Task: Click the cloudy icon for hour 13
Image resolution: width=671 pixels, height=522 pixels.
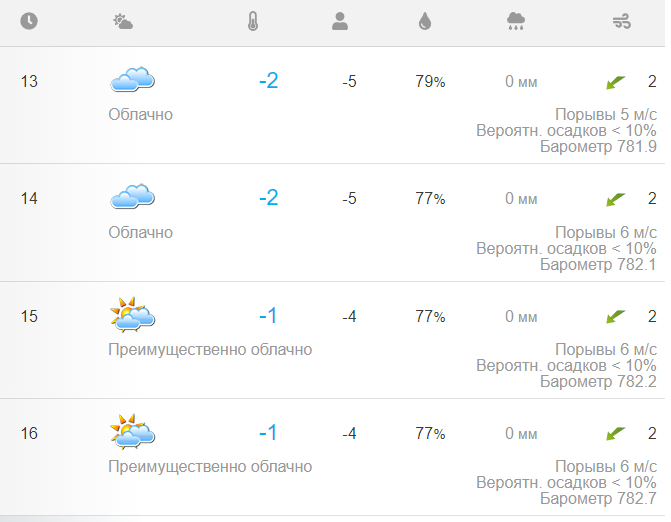Action: click(133, 79)
